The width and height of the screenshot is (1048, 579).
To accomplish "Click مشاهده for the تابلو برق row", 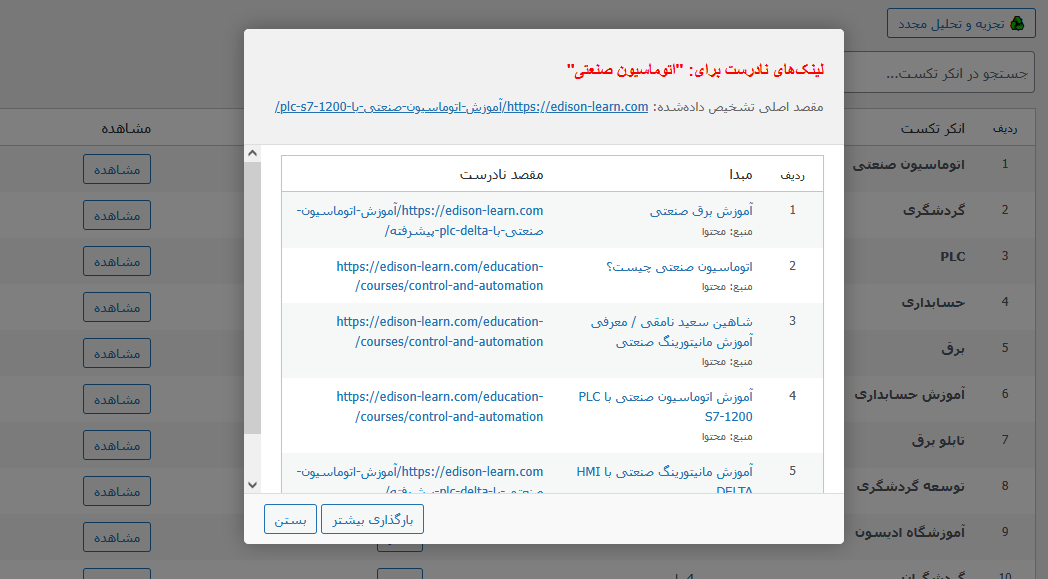I will [116, 445].
